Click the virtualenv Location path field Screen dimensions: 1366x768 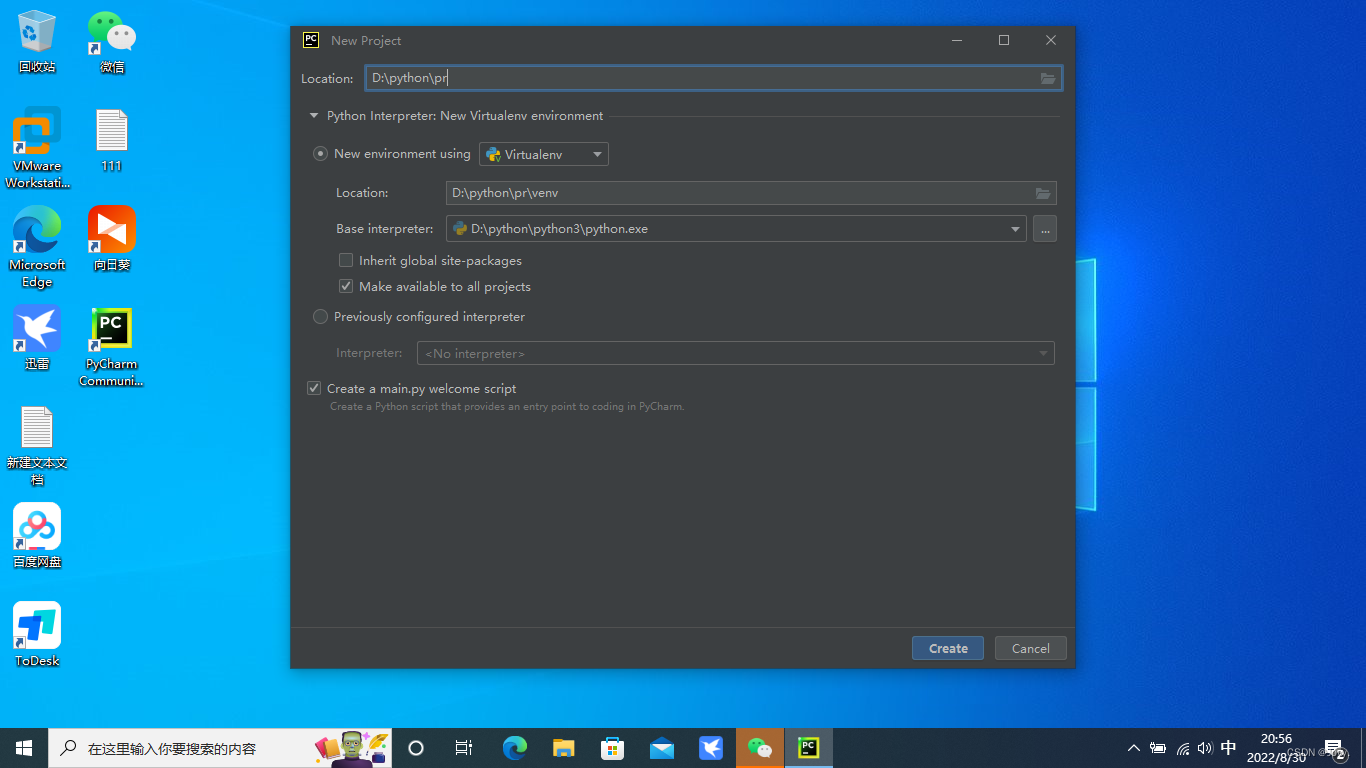(751, 193)
